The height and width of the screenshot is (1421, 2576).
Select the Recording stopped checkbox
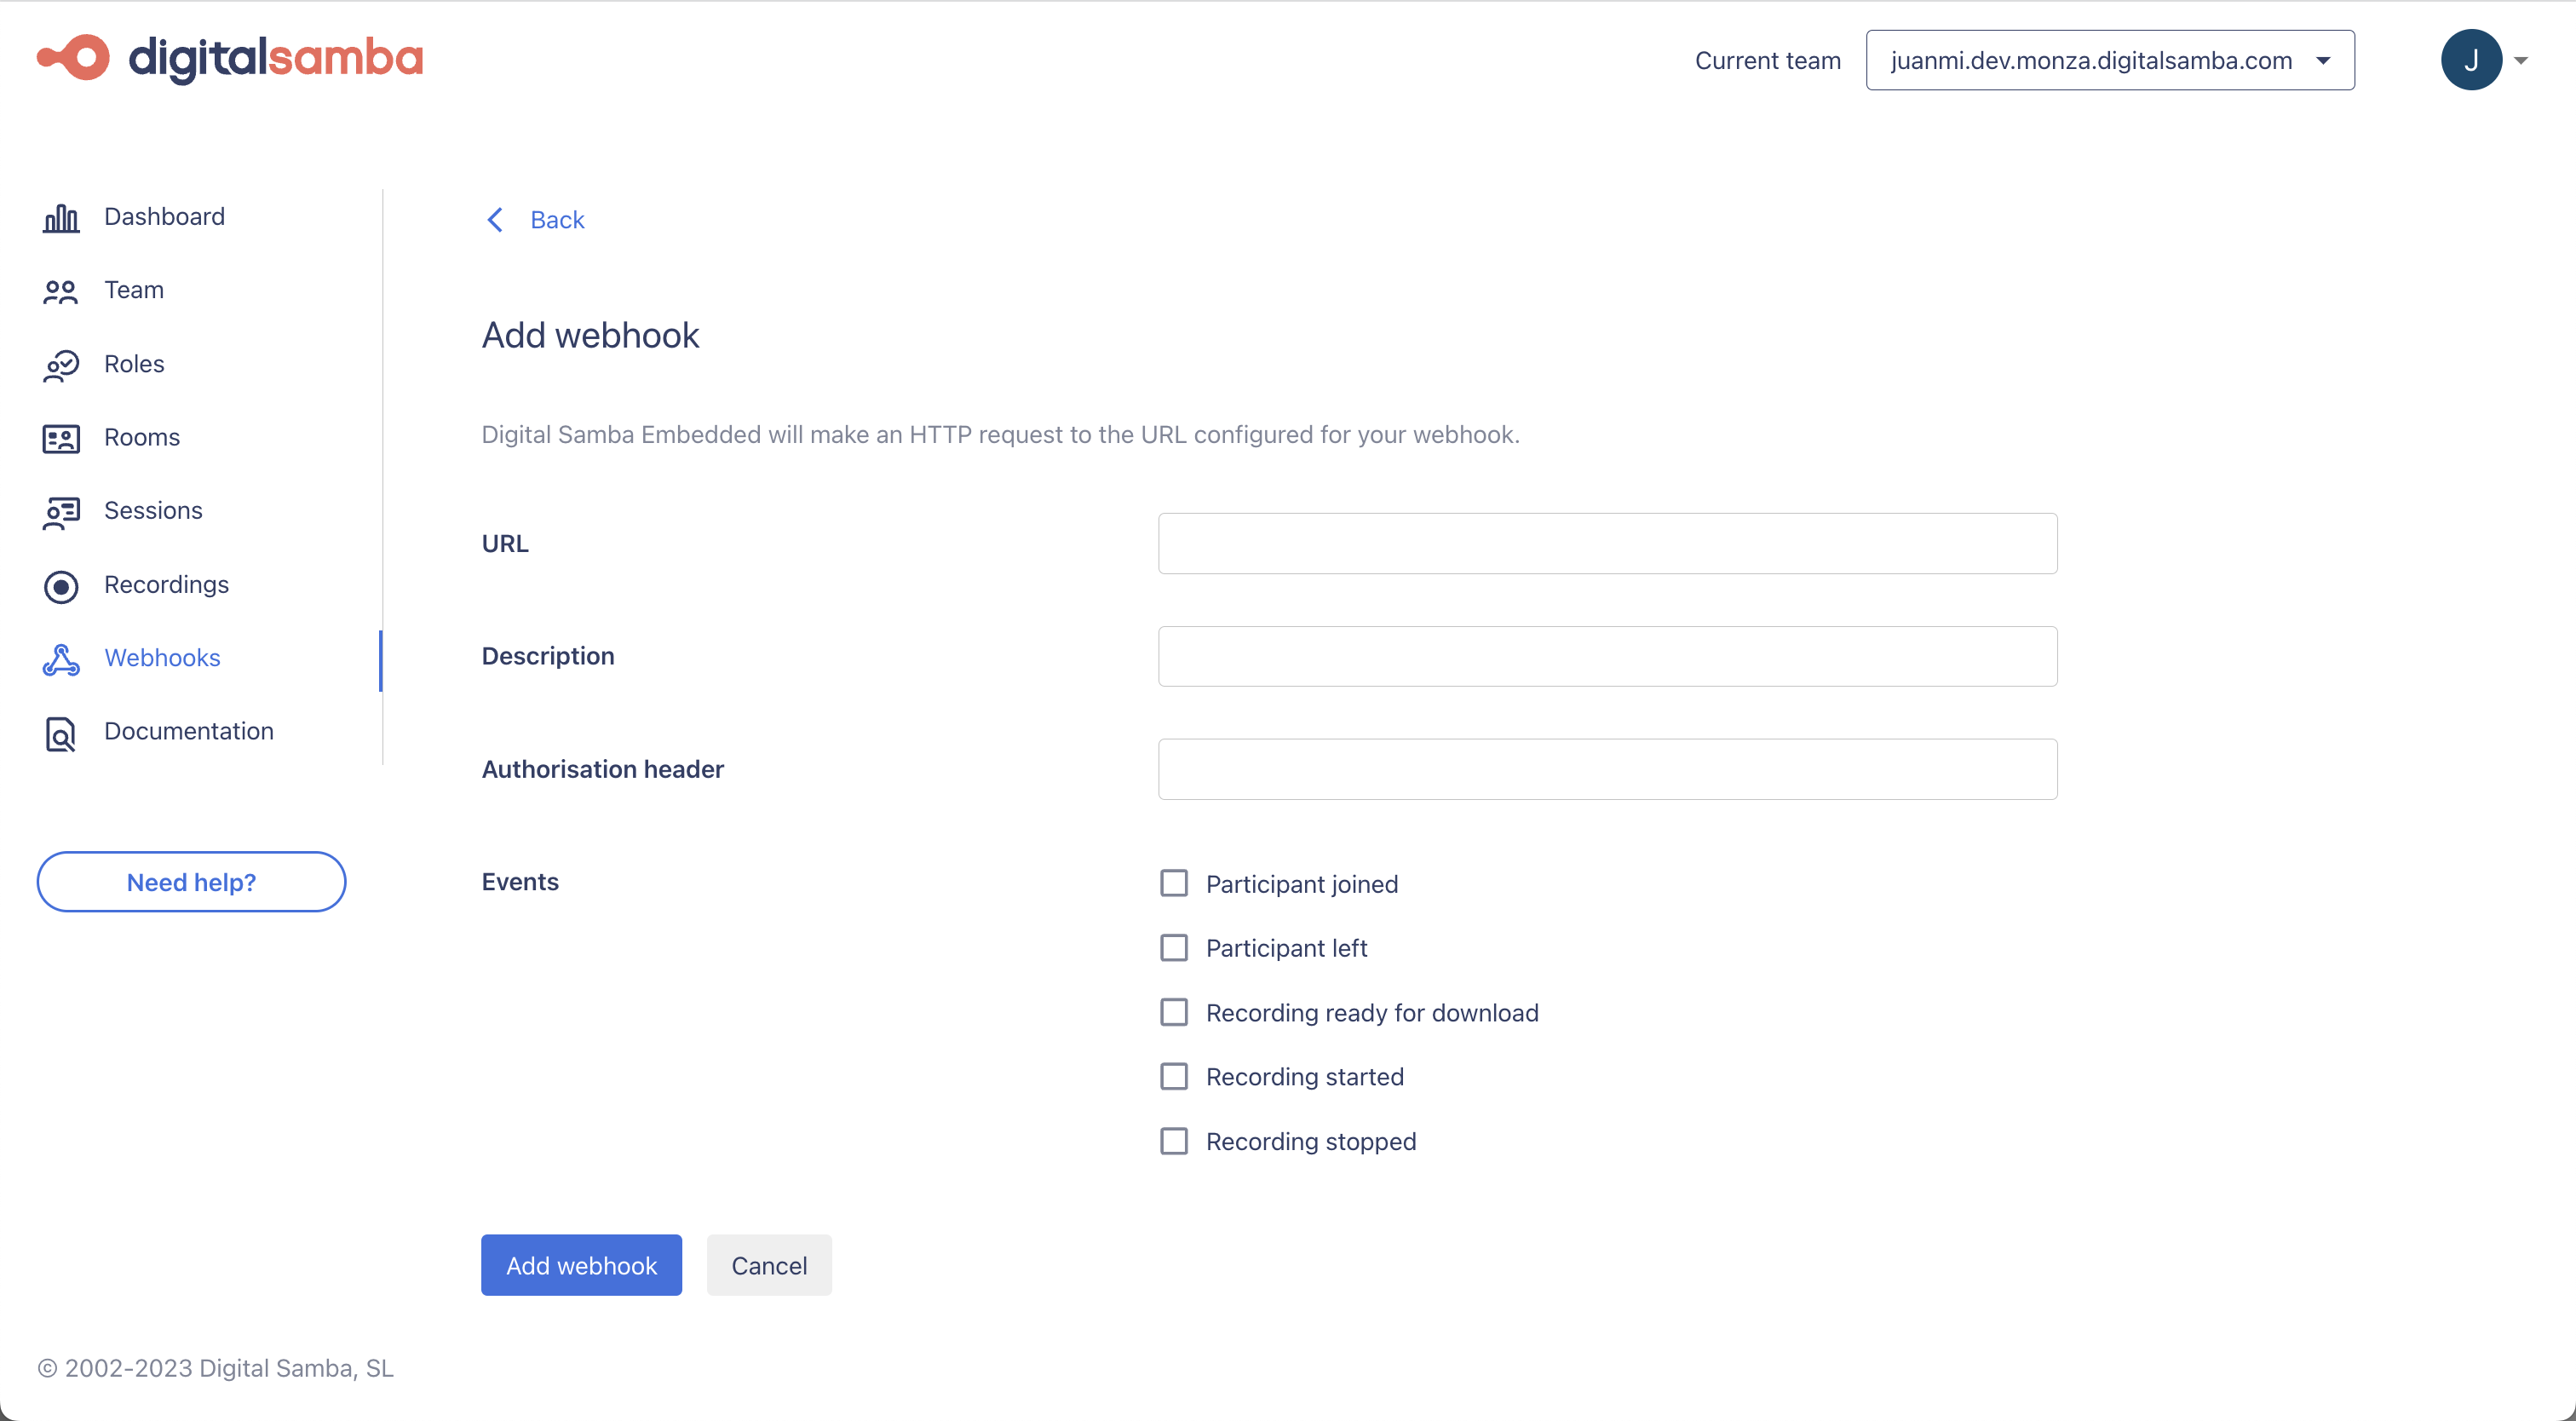click(1174, 1142)
